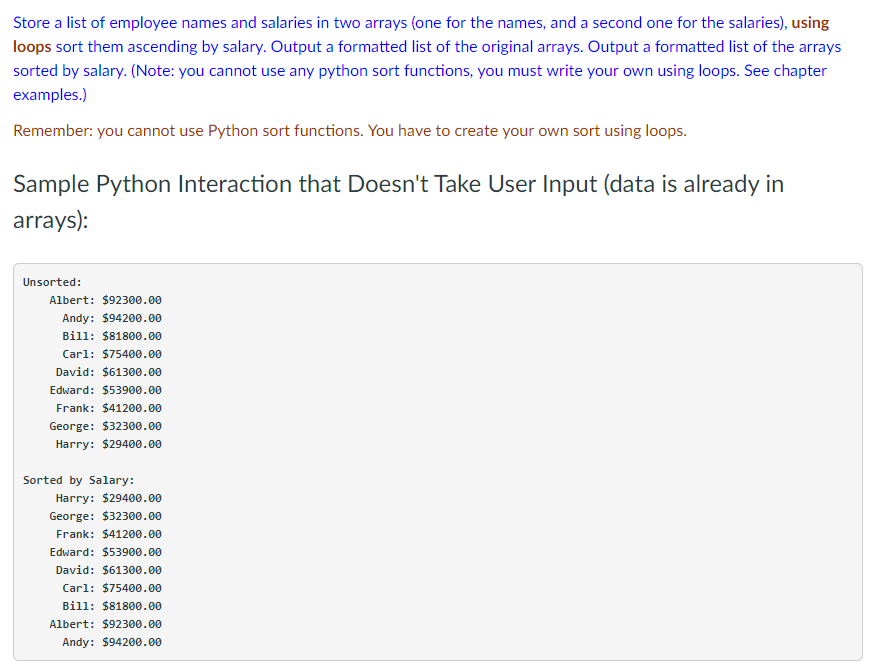Click Frank's row under Sorted by Salary
Viewport: 896px width, 672px height.
coord(108,534)
